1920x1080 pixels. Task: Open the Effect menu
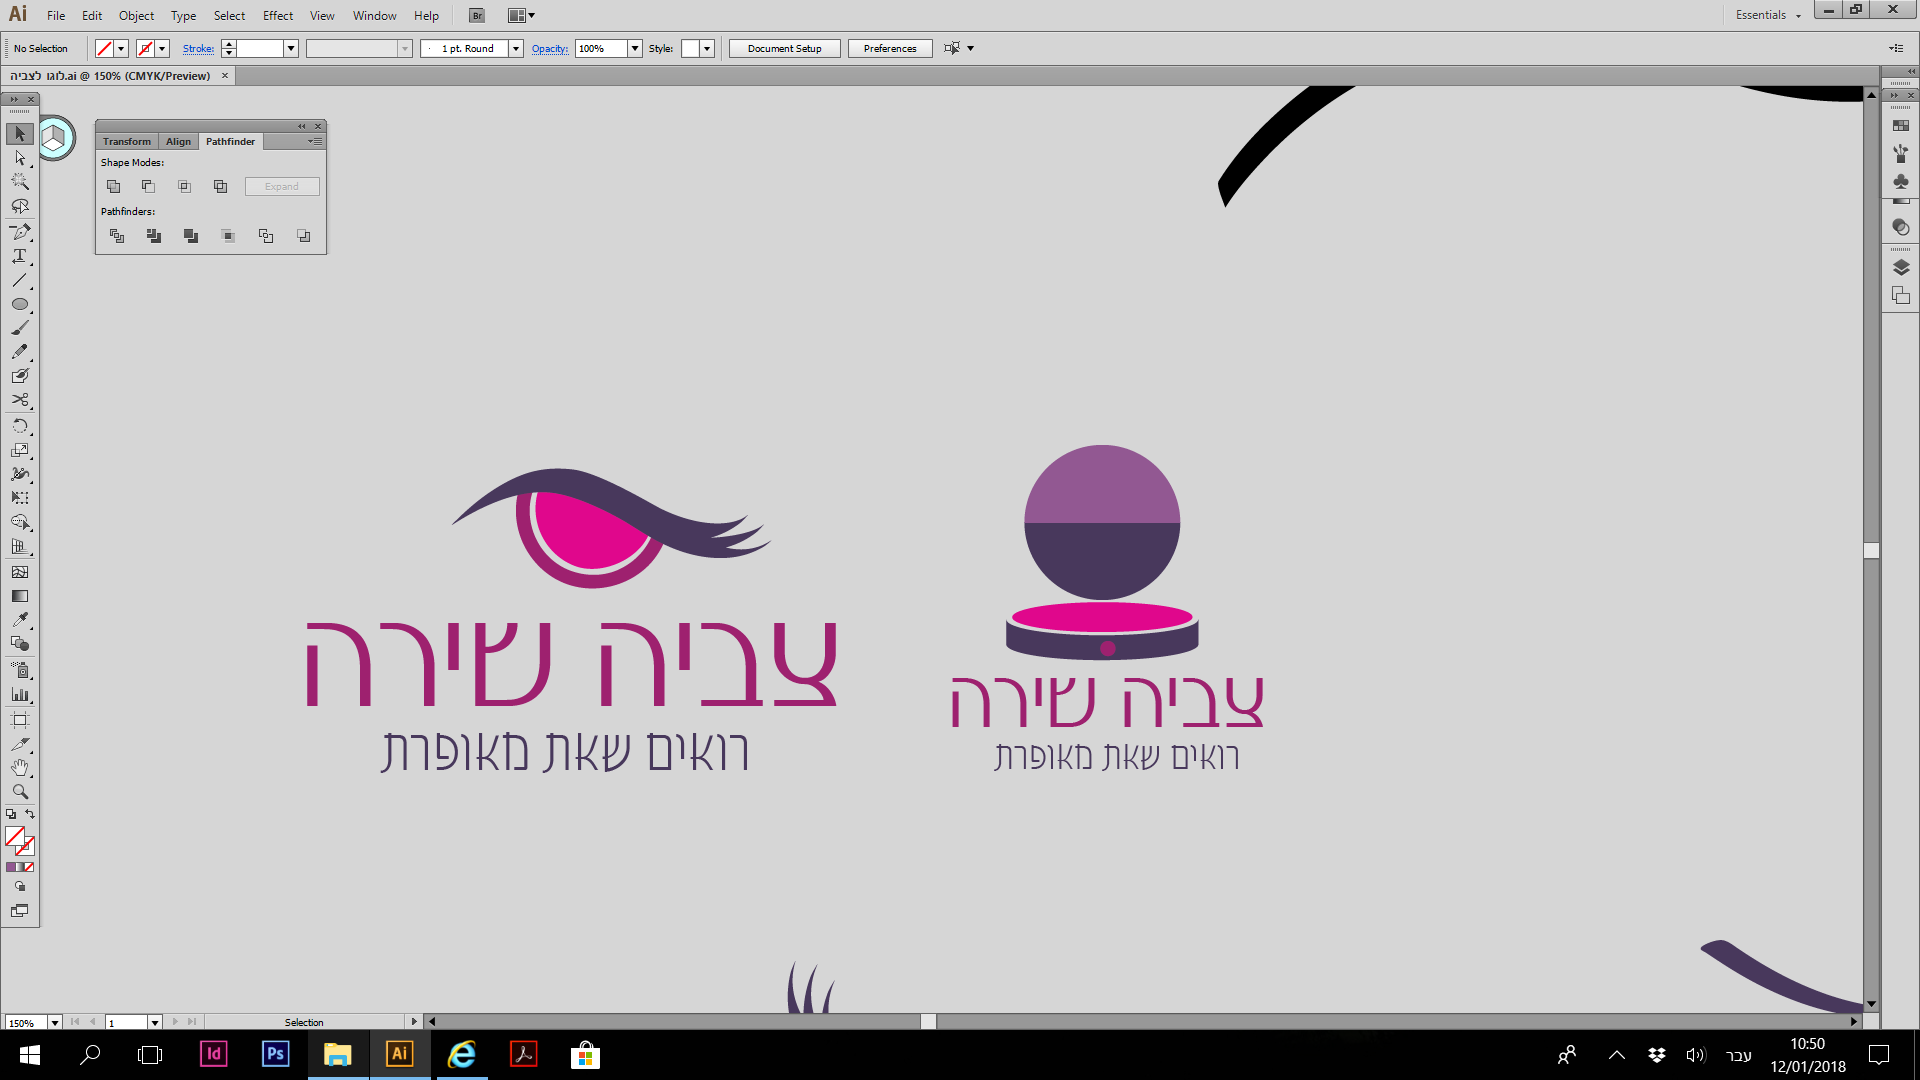click(277, 15)
